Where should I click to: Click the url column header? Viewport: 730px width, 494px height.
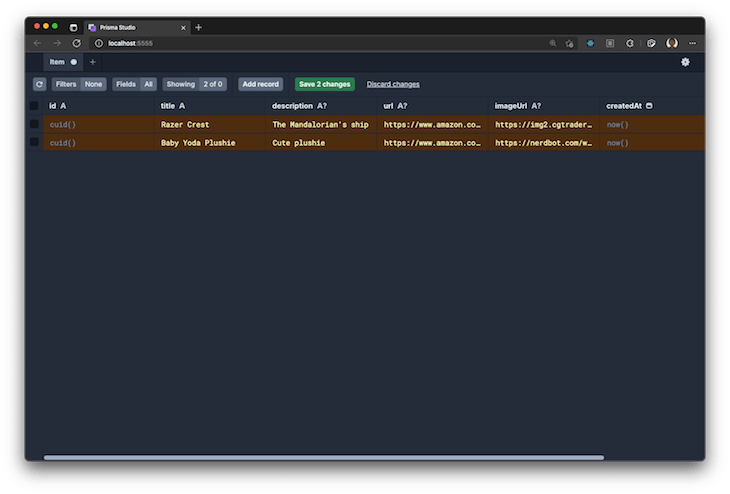click(x=433, y=106)
